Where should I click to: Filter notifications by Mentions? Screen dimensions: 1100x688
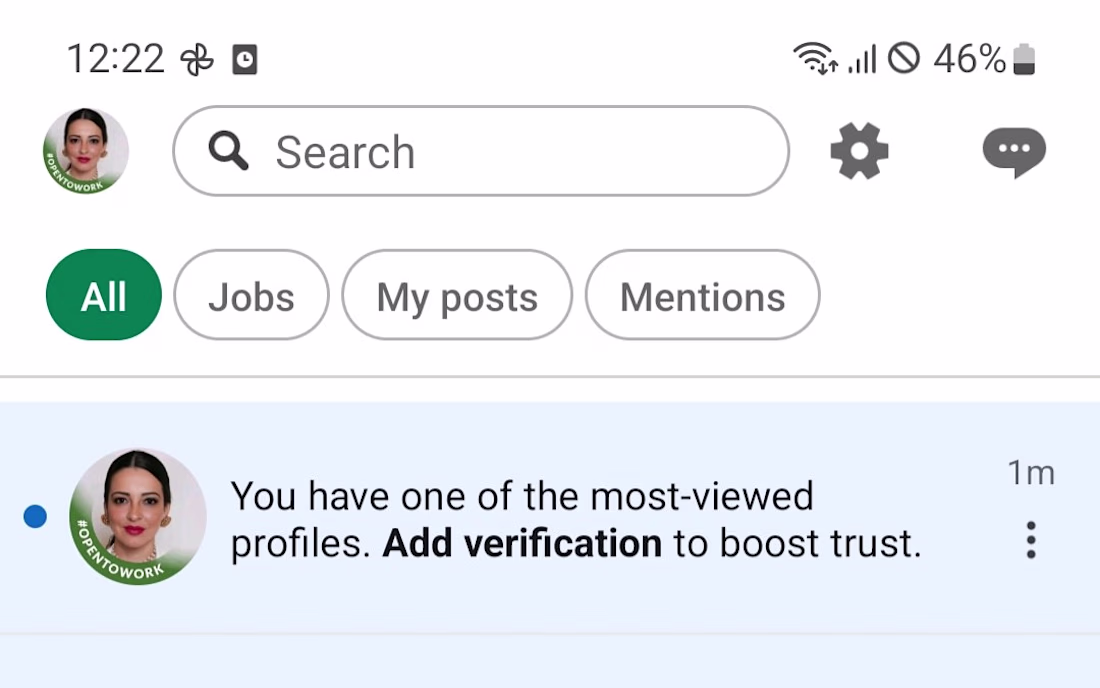click(702, 296)
